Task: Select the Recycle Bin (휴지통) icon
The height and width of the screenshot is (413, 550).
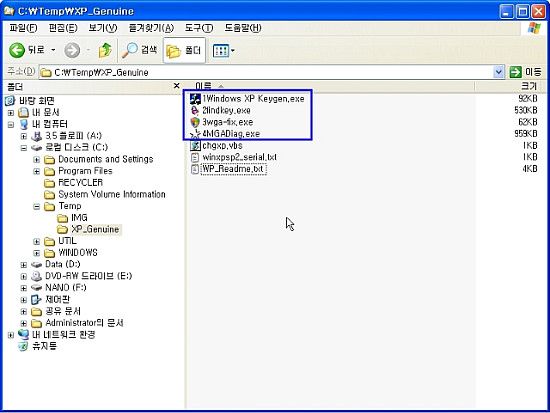Action: (23, 346)
